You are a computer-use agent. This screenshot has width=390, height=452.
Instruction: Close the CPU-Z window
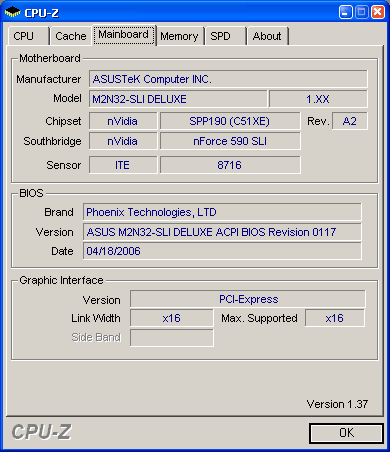coord(378,12)
